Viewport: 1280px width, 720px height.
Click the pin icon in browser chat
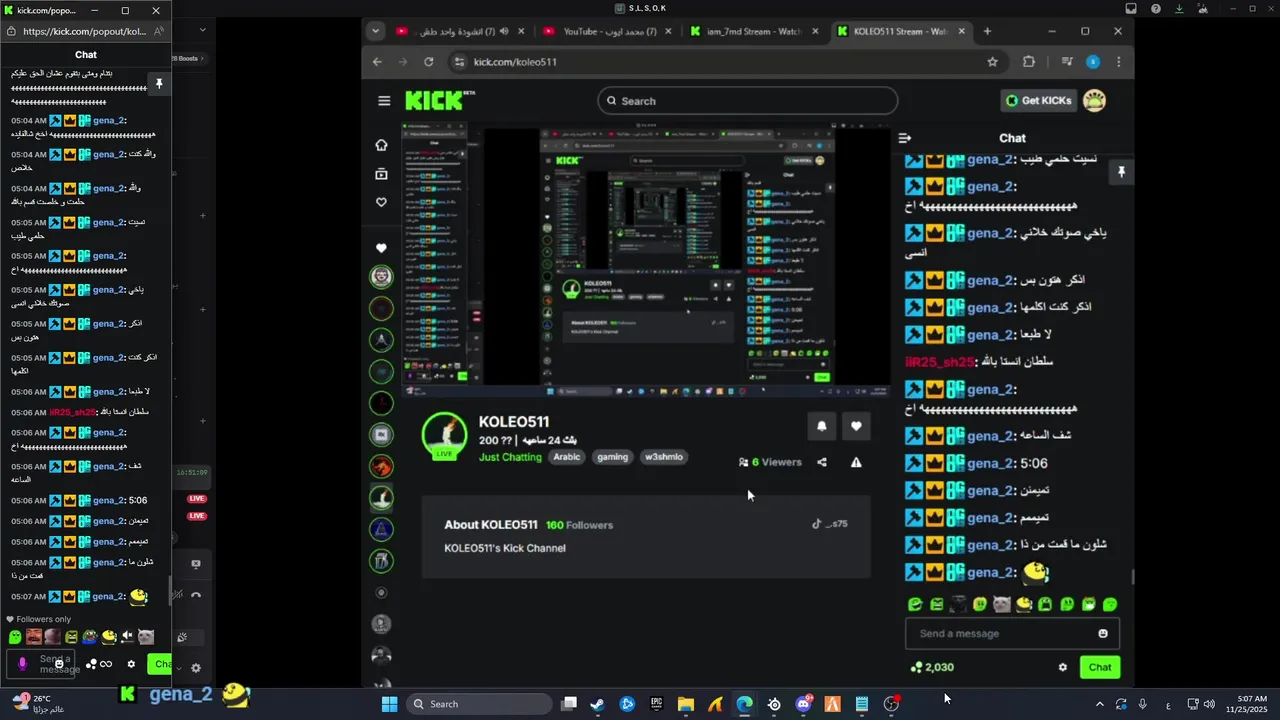pyautogui.click(x=1121, y=172)
